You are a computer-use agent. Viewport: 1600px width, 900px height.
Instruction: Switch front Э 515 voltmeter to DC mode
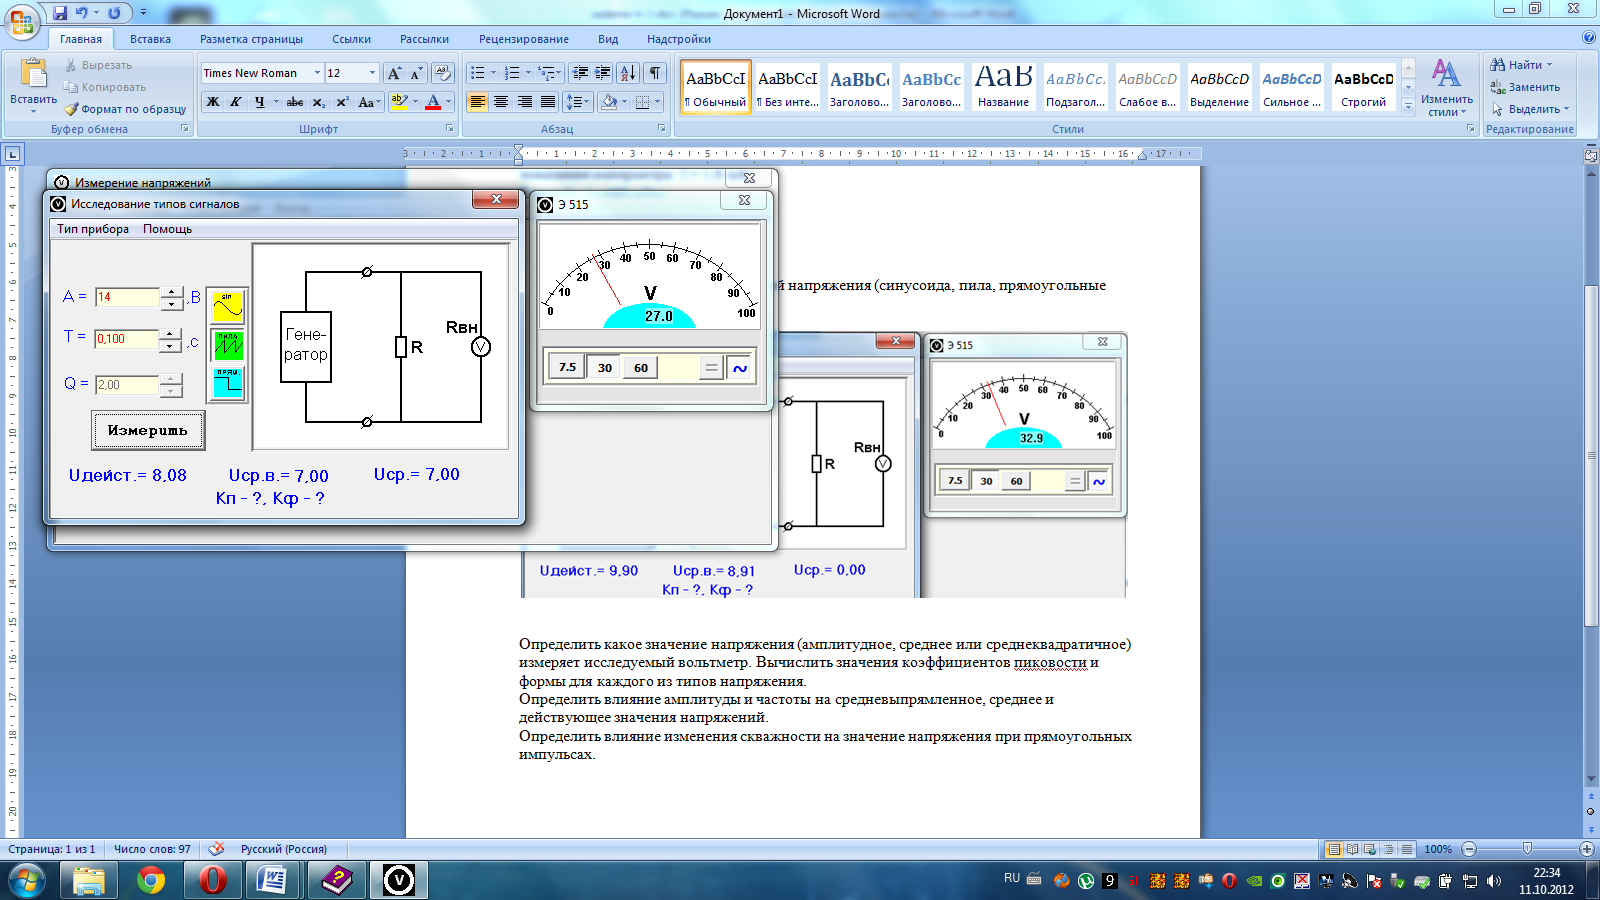tap(711, 368)
